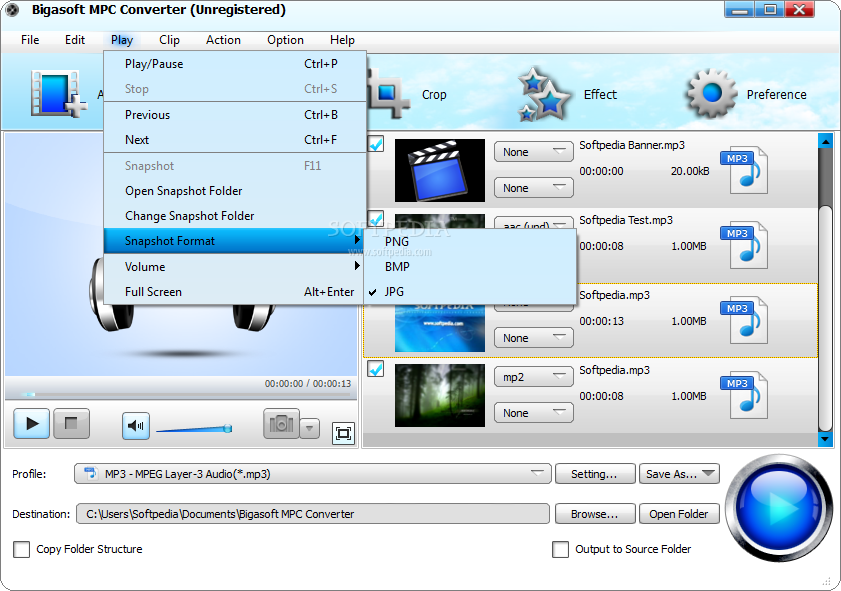841x591 pixels.
Task: Click the Destination path field
Action: 313,514
